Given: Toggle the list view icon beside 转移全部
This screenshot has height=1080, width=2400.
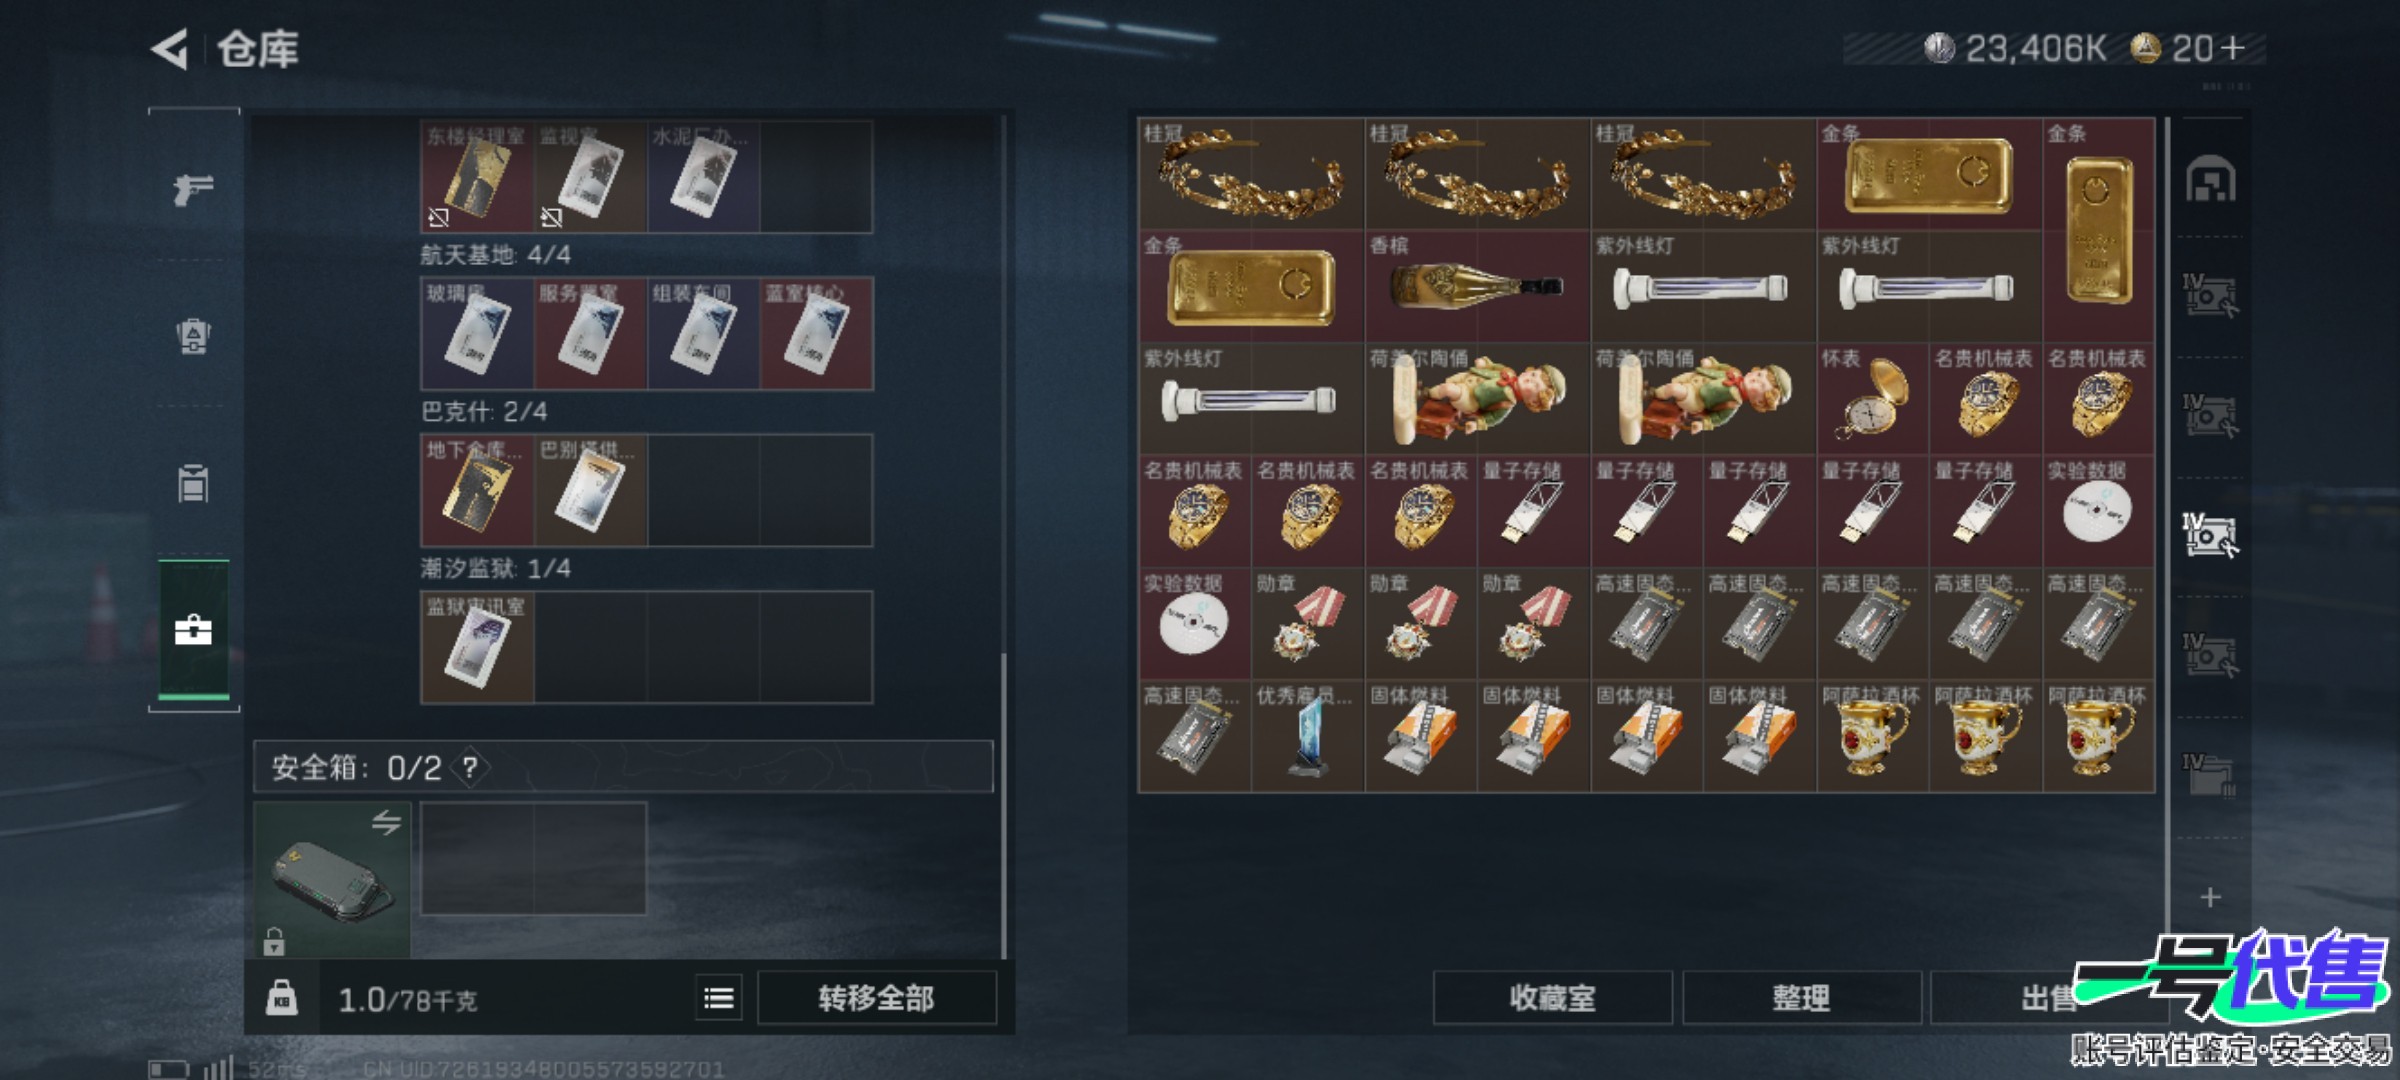Looking at the screenshot, I should 718,998.
